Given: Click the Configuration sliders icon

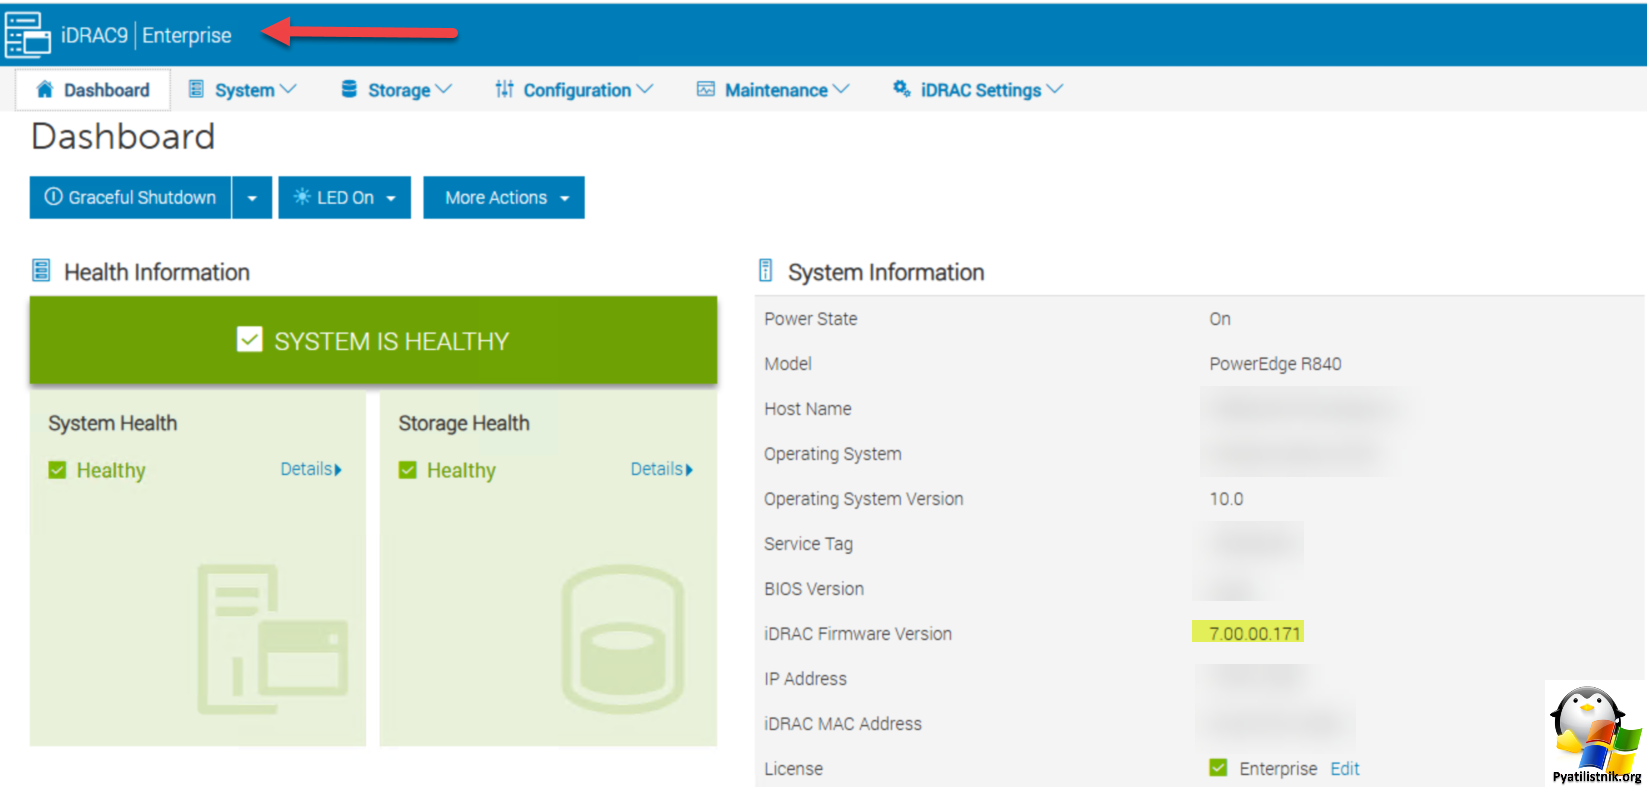Looking at the screenshot, I should point(504,89).
